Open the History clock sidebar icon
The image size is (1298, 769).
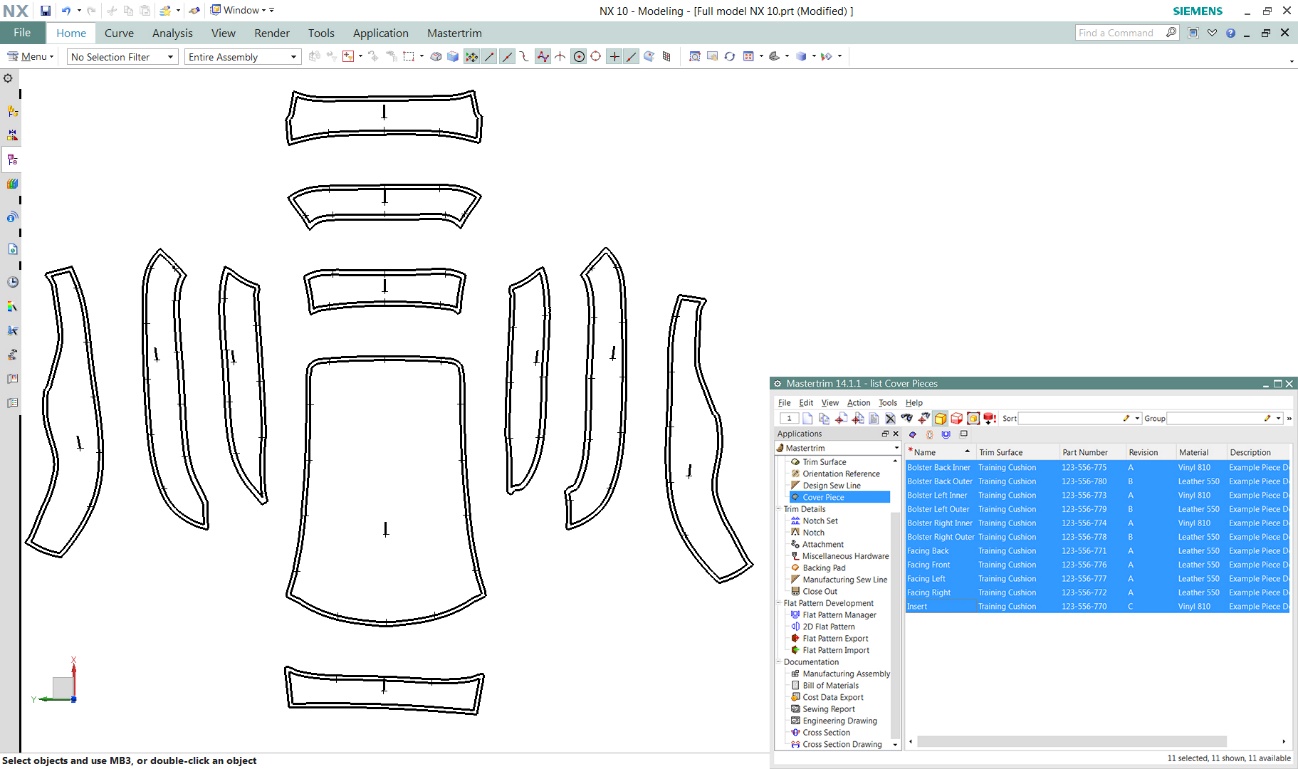click(12, 282)
